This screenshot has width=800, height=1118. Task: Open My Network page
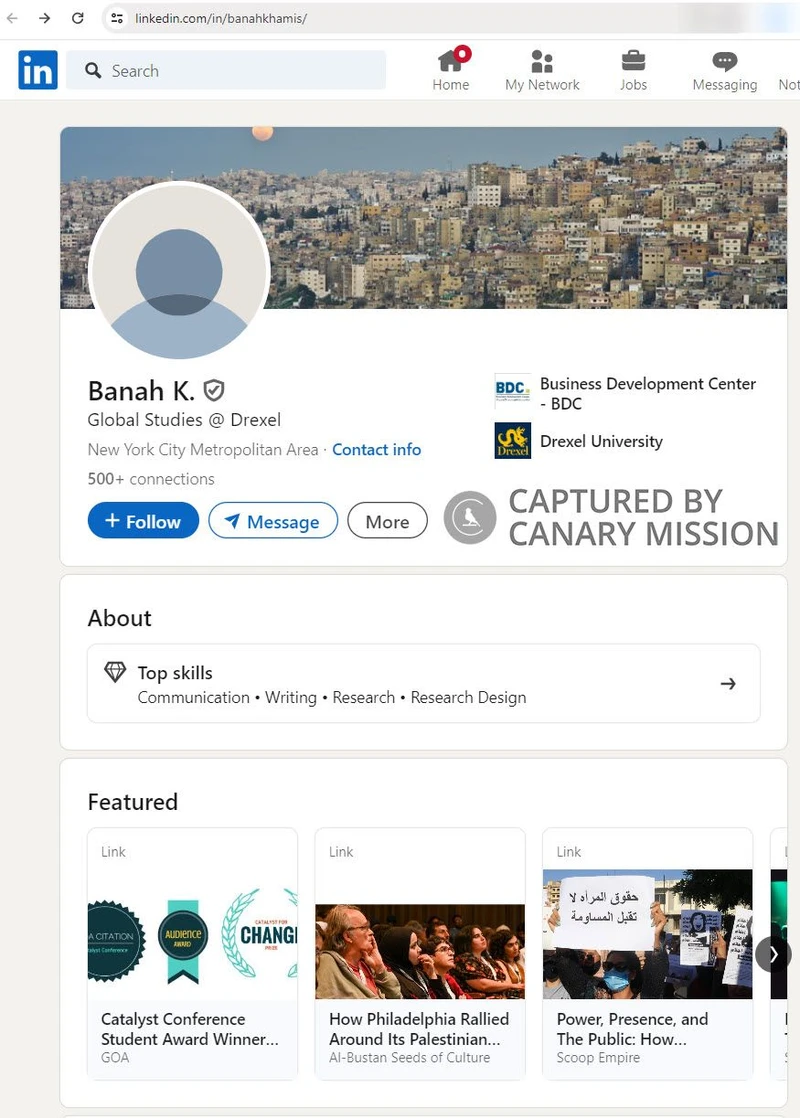pyautogui.click(x=541, y=68)
